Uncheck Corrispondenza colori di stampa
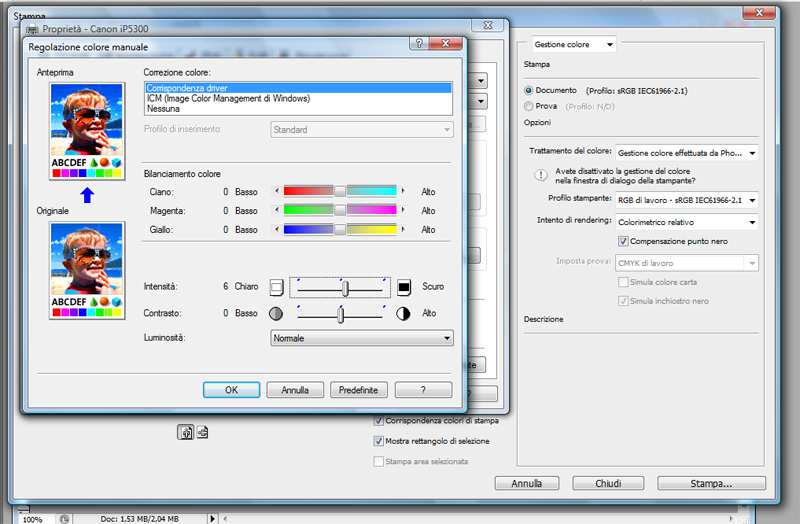 (x=378, y=420)
